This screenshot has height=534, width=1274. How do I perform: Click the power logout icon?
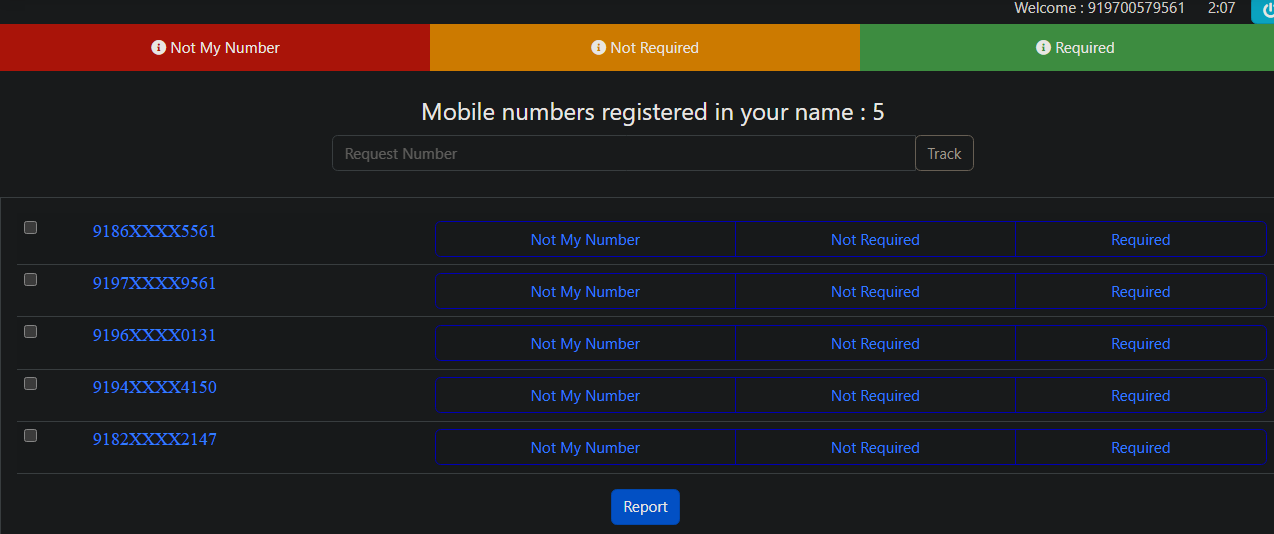point(1264,10)
